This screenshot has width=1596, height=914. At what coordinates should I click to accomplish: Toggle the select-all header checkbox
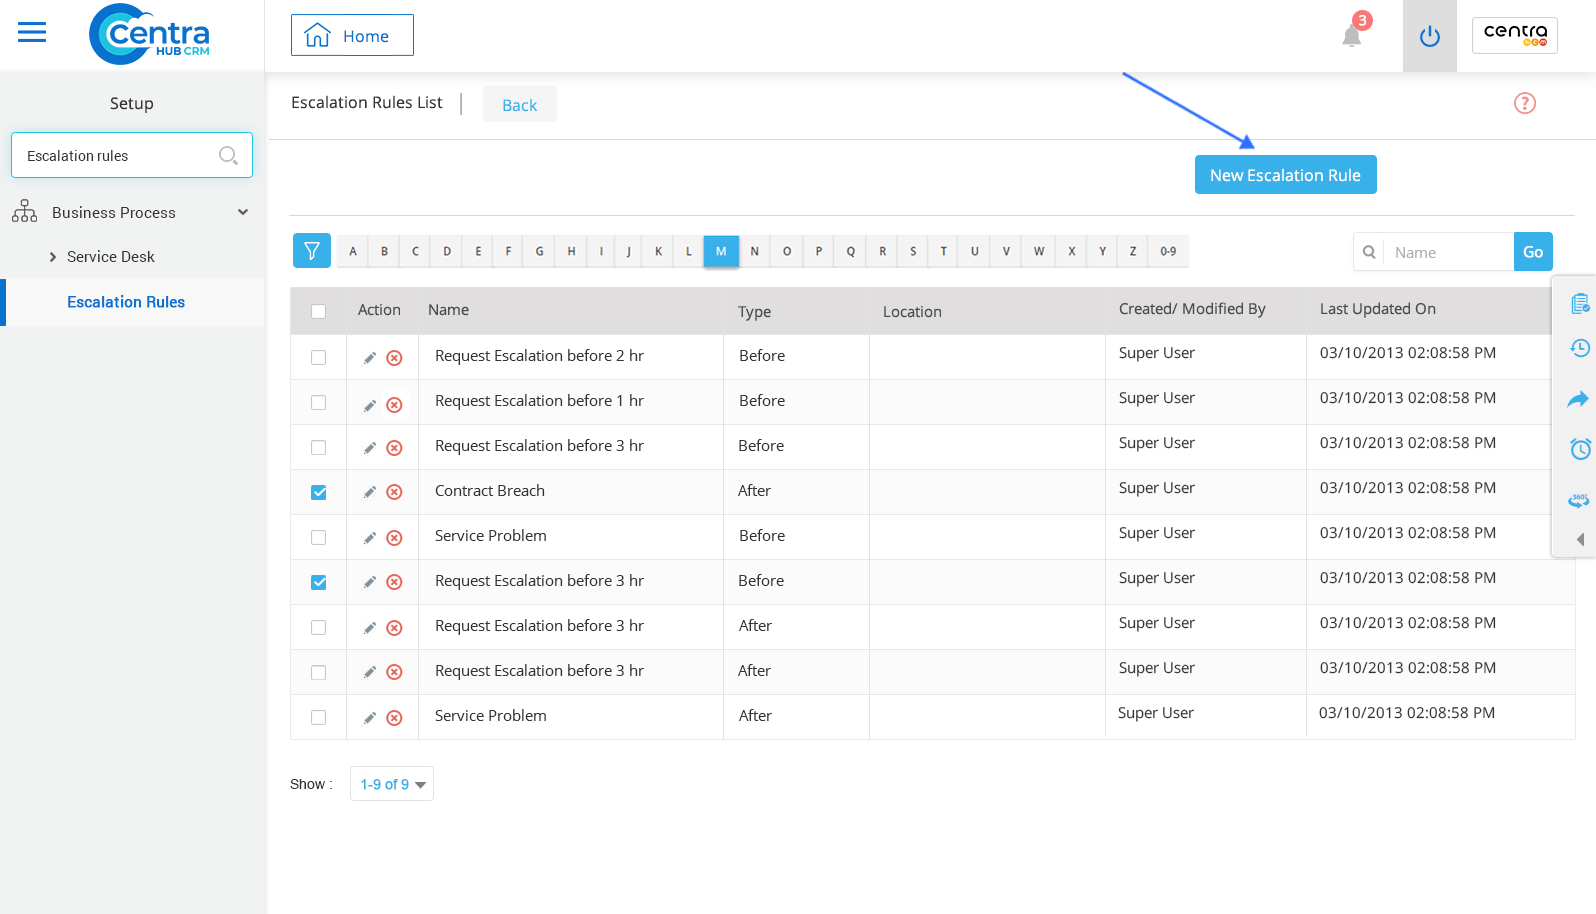[319, 311]
